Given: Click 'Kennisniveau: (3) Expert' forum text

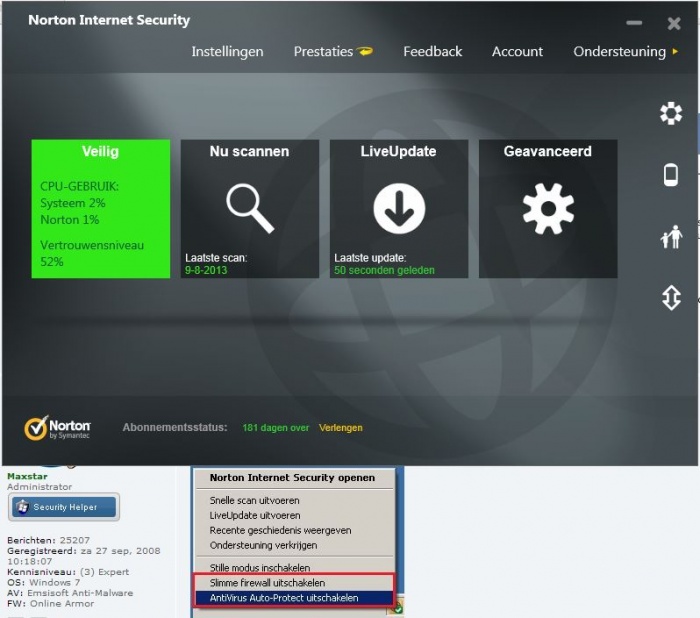Looking at the screenshot, I should (x=68, y=572).
